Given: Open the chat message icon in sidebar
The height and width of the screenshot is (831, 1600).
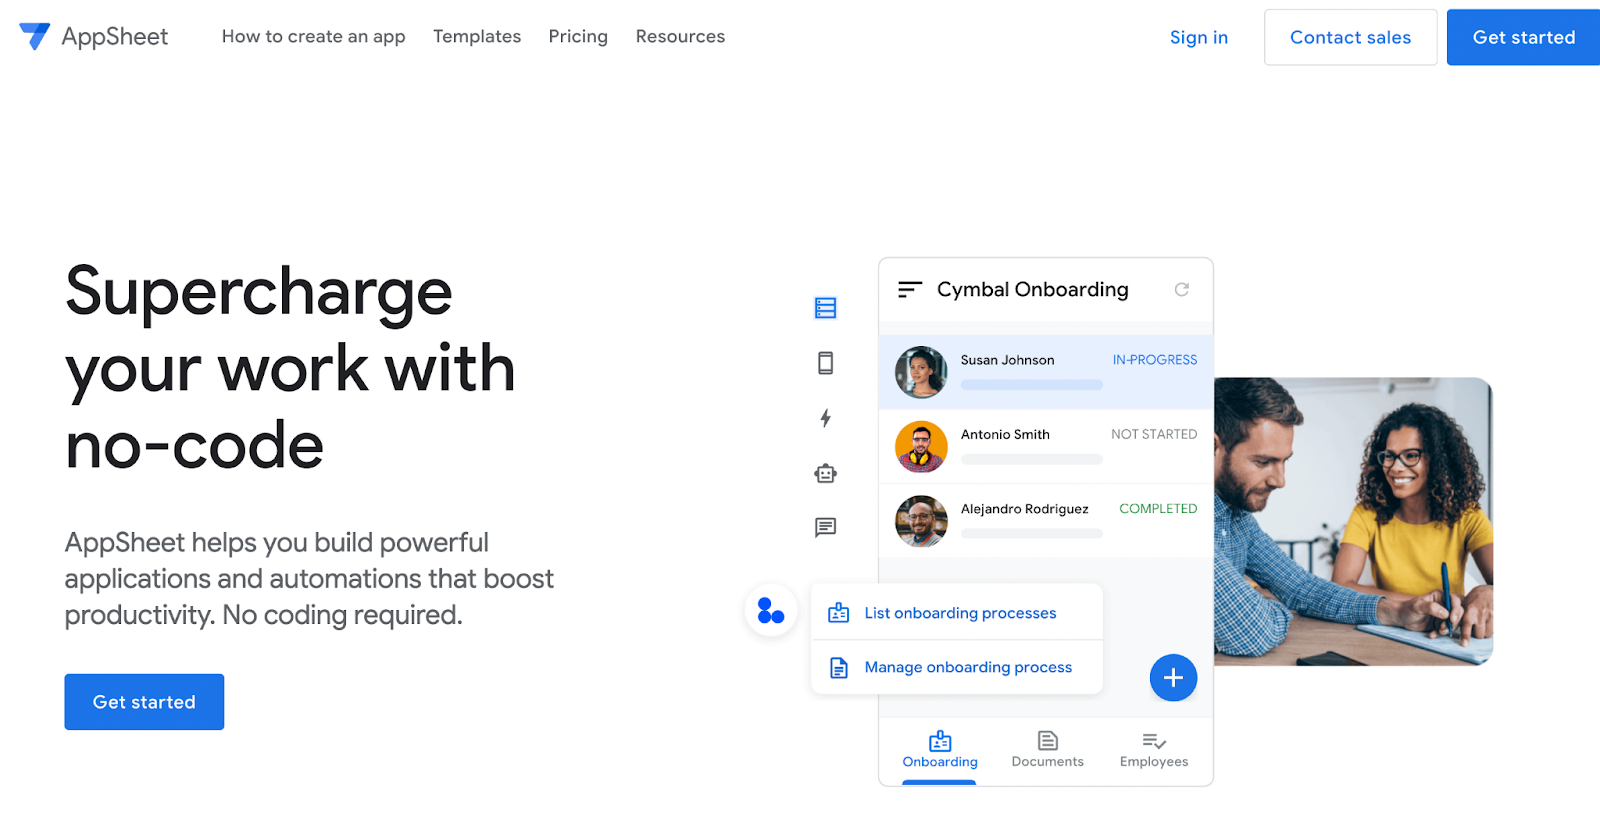Looking at the screenshot, I should [825, 527].
